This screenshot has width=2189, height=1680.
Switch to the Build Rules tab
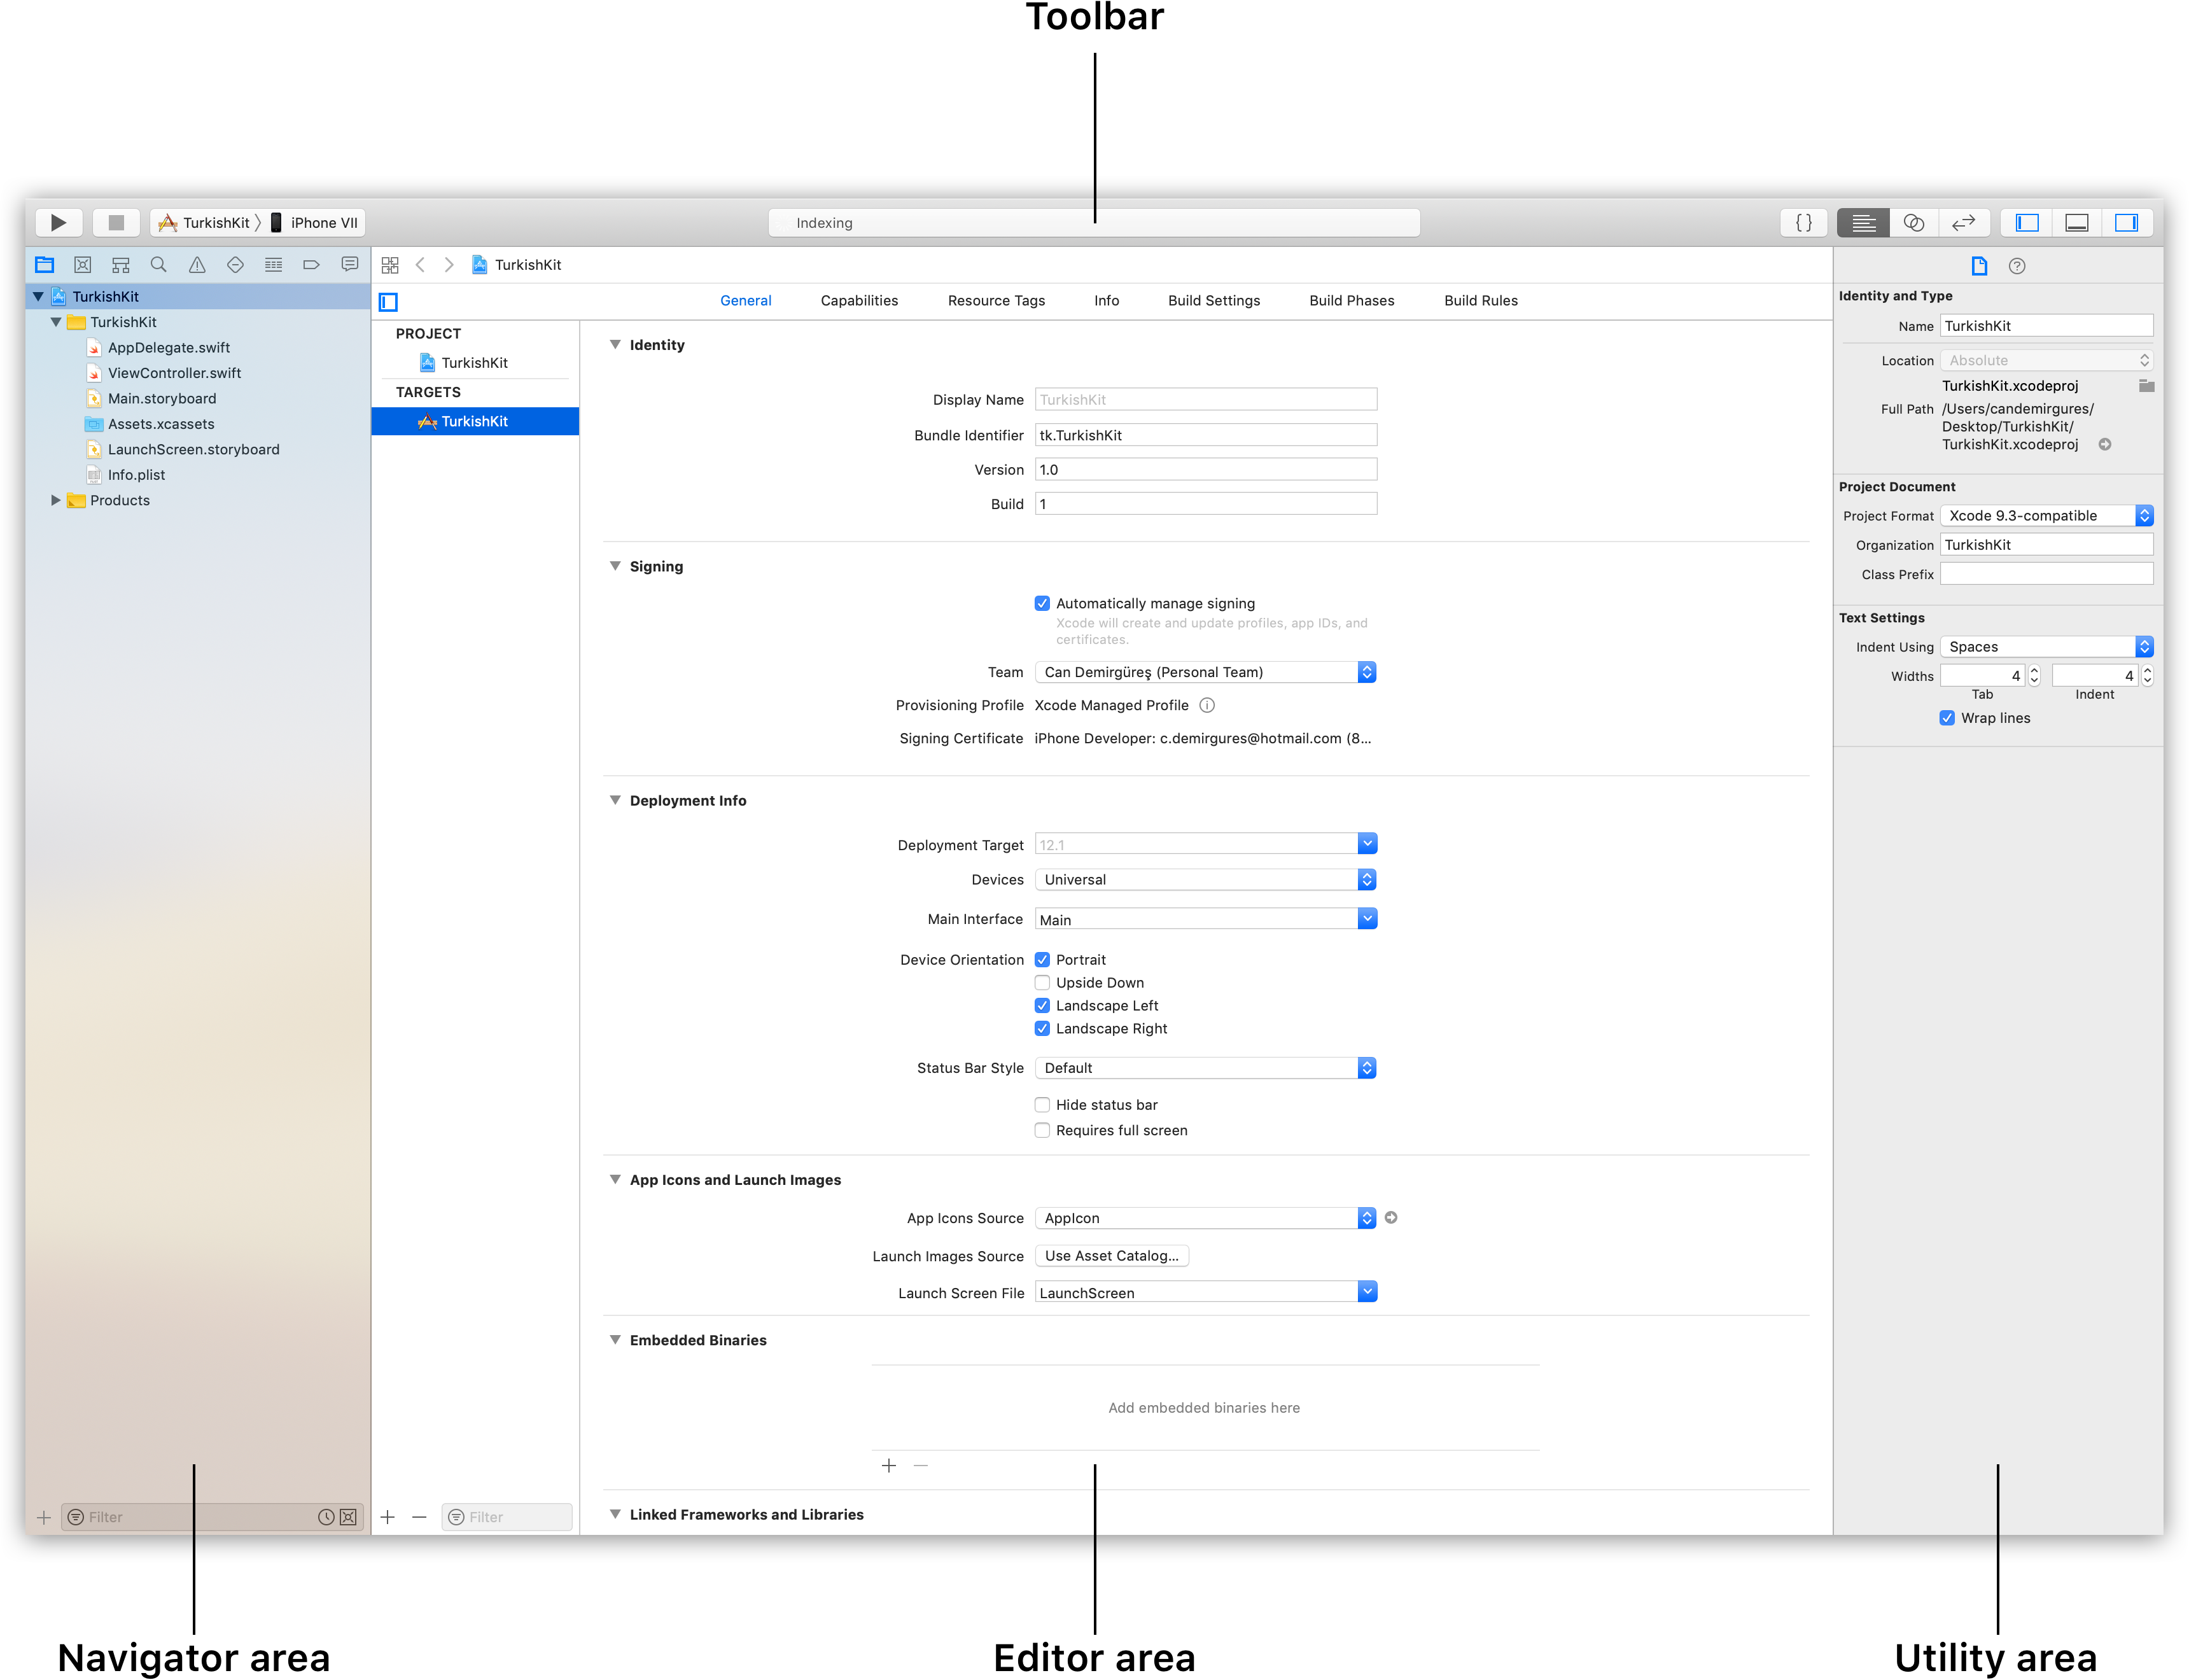point(1481,301)
